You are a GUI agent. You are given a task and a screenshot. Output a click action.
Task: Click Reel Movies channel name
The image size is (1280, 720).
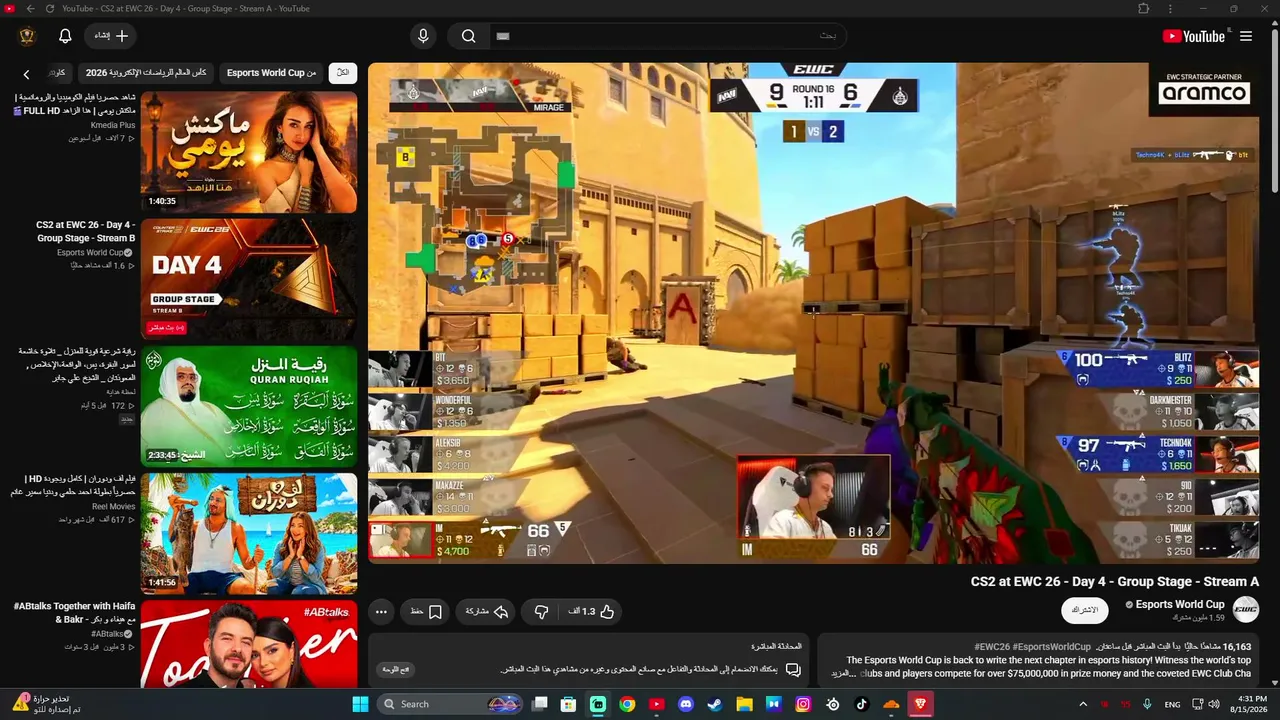pyautogui.click(x=113, y=507)
